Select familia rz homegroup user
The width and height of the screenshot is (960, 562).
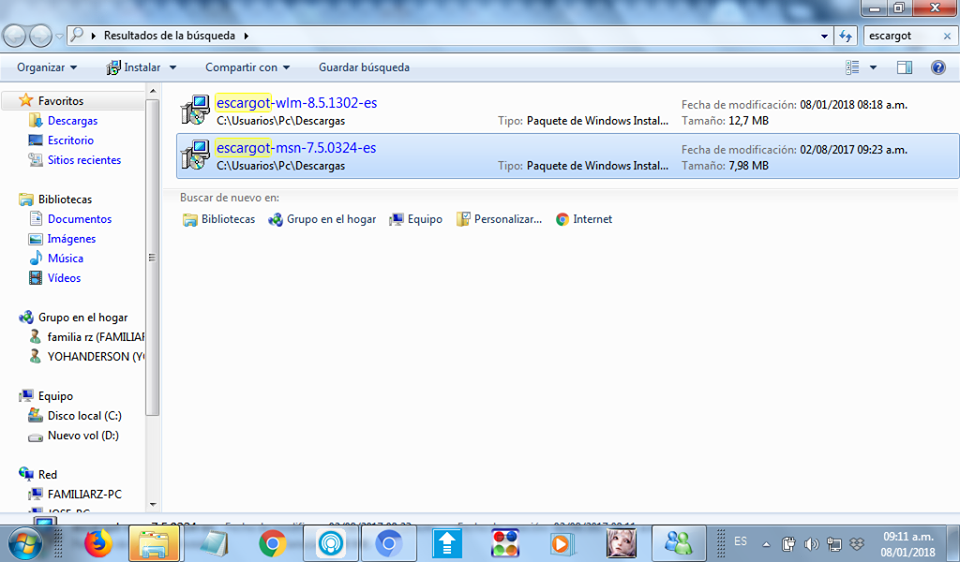pyautogui.click(x=96, y=337)
